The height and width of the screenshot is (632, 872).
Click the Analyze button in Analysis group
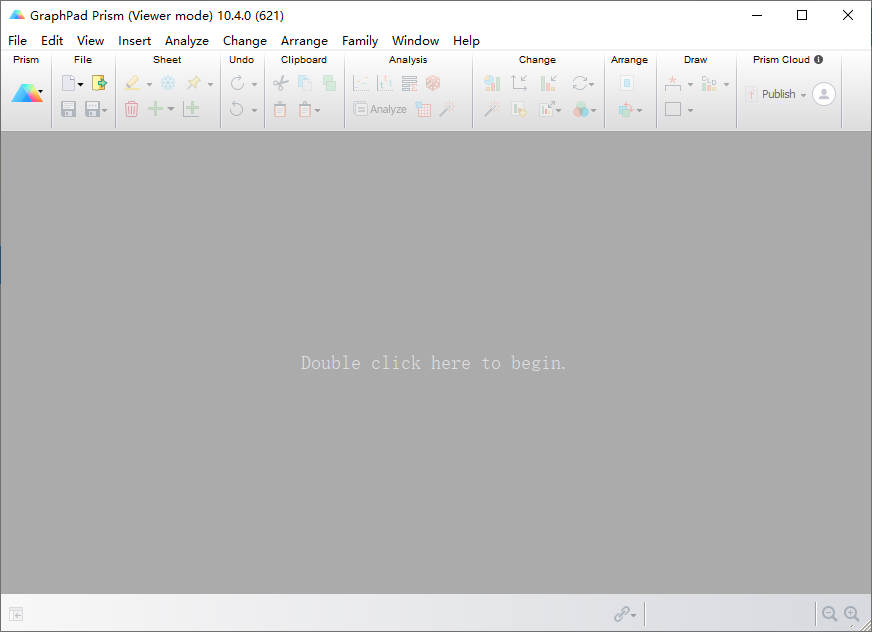point(380,109)
